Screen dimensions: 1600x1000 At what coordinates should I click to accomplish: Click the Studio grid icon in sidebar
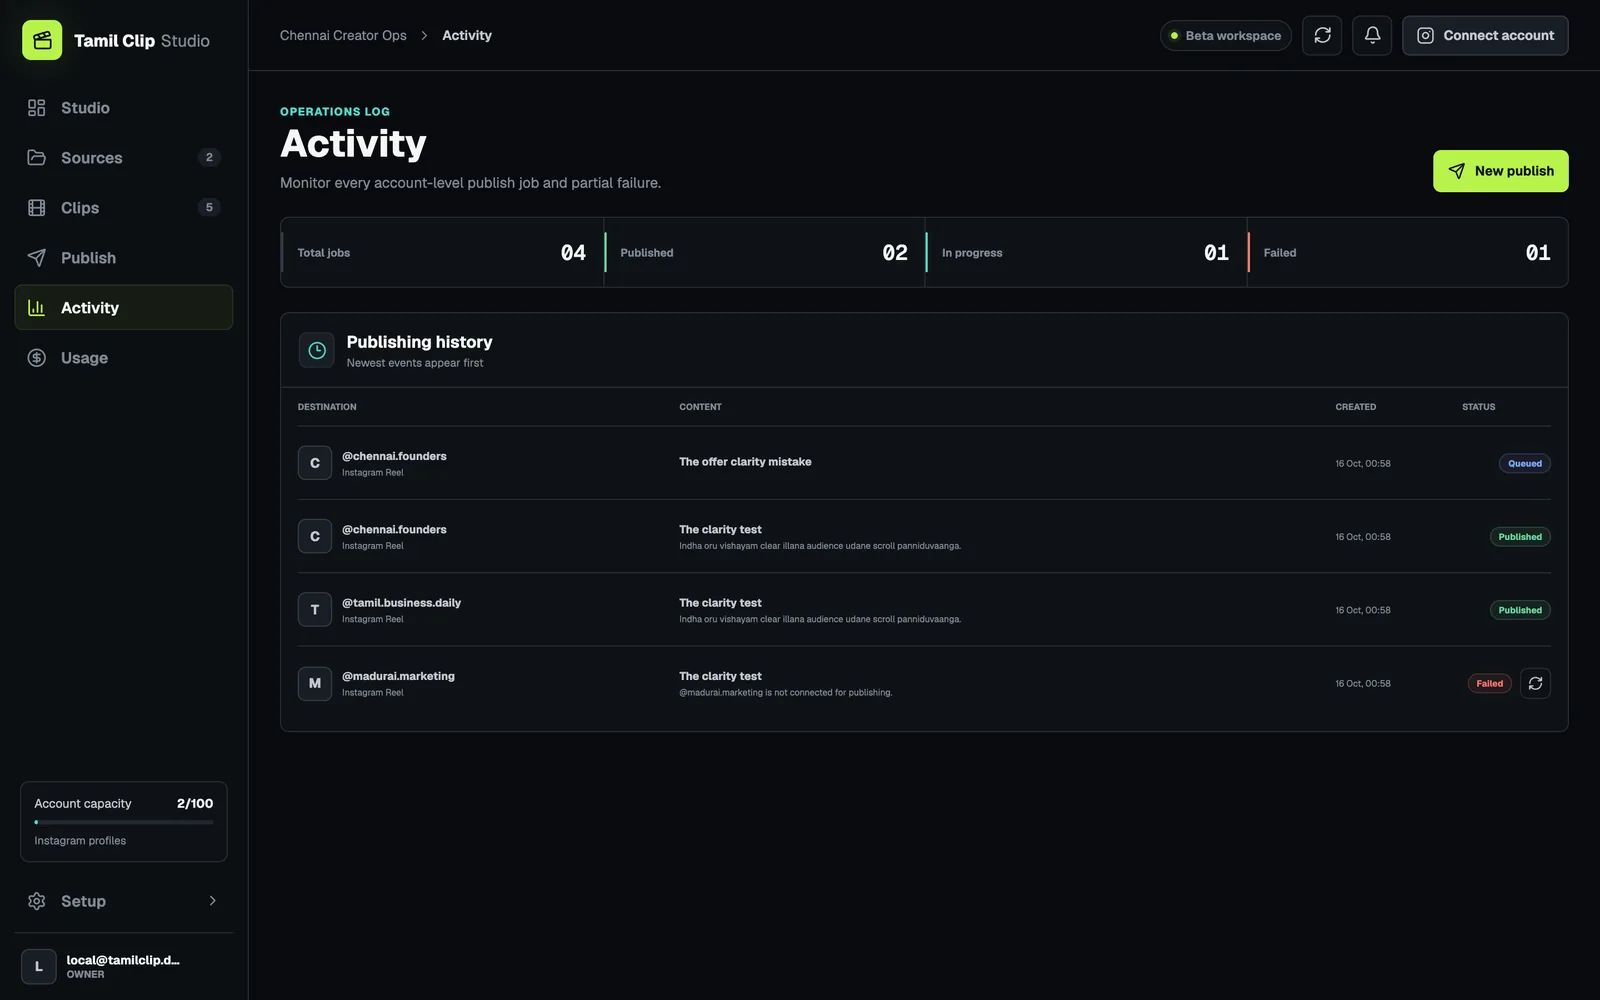37,108
